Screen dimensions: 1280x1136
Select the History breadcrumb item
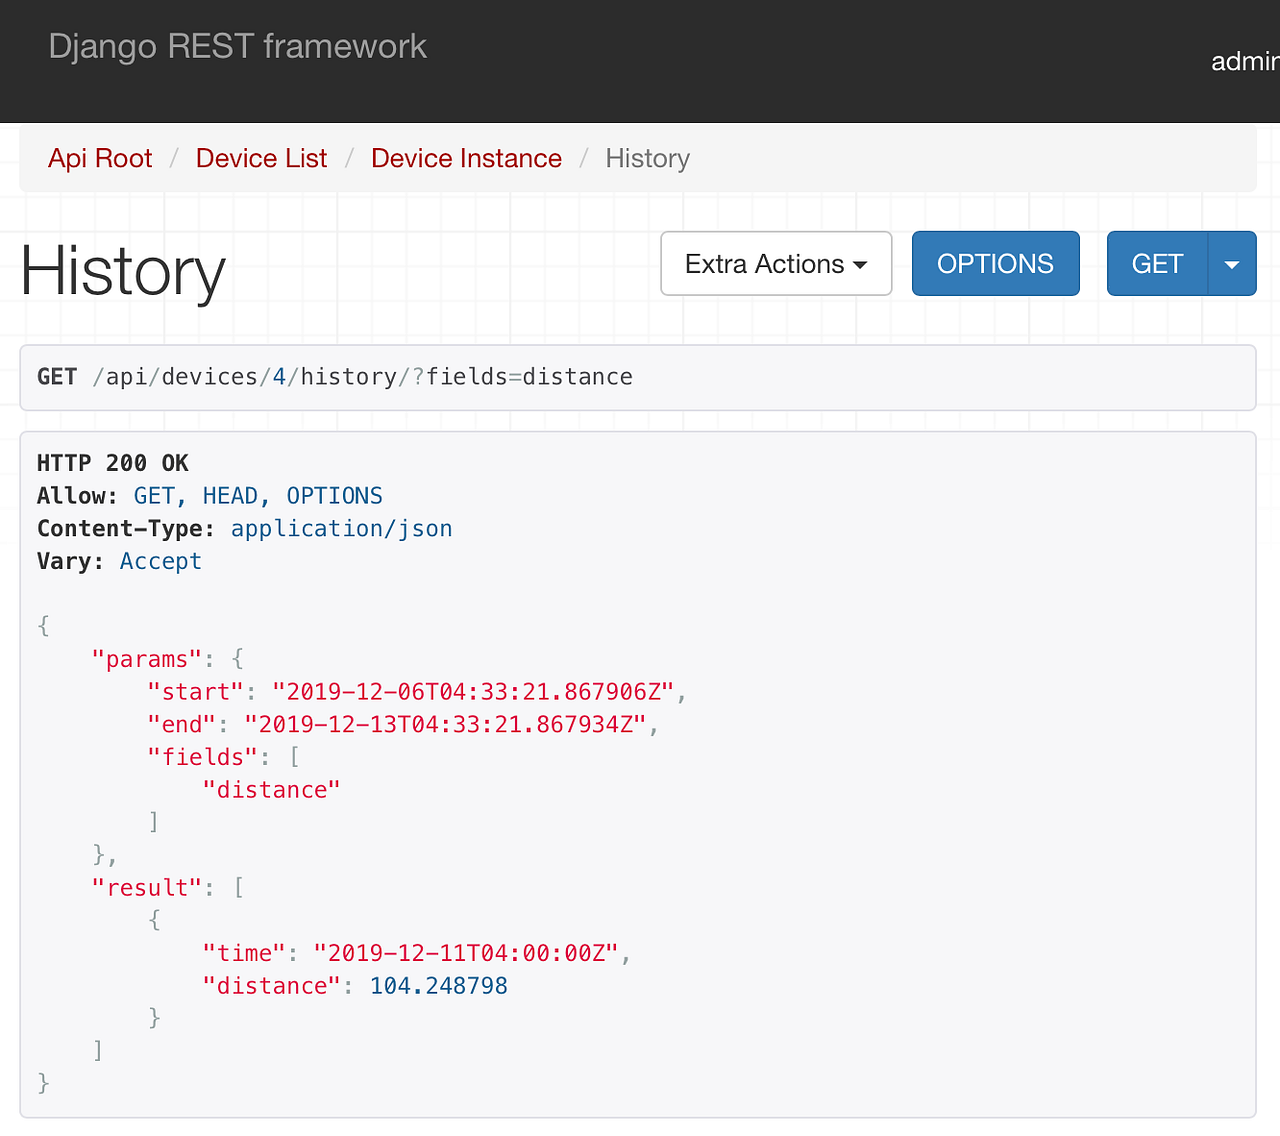click(x=647, y=158)
